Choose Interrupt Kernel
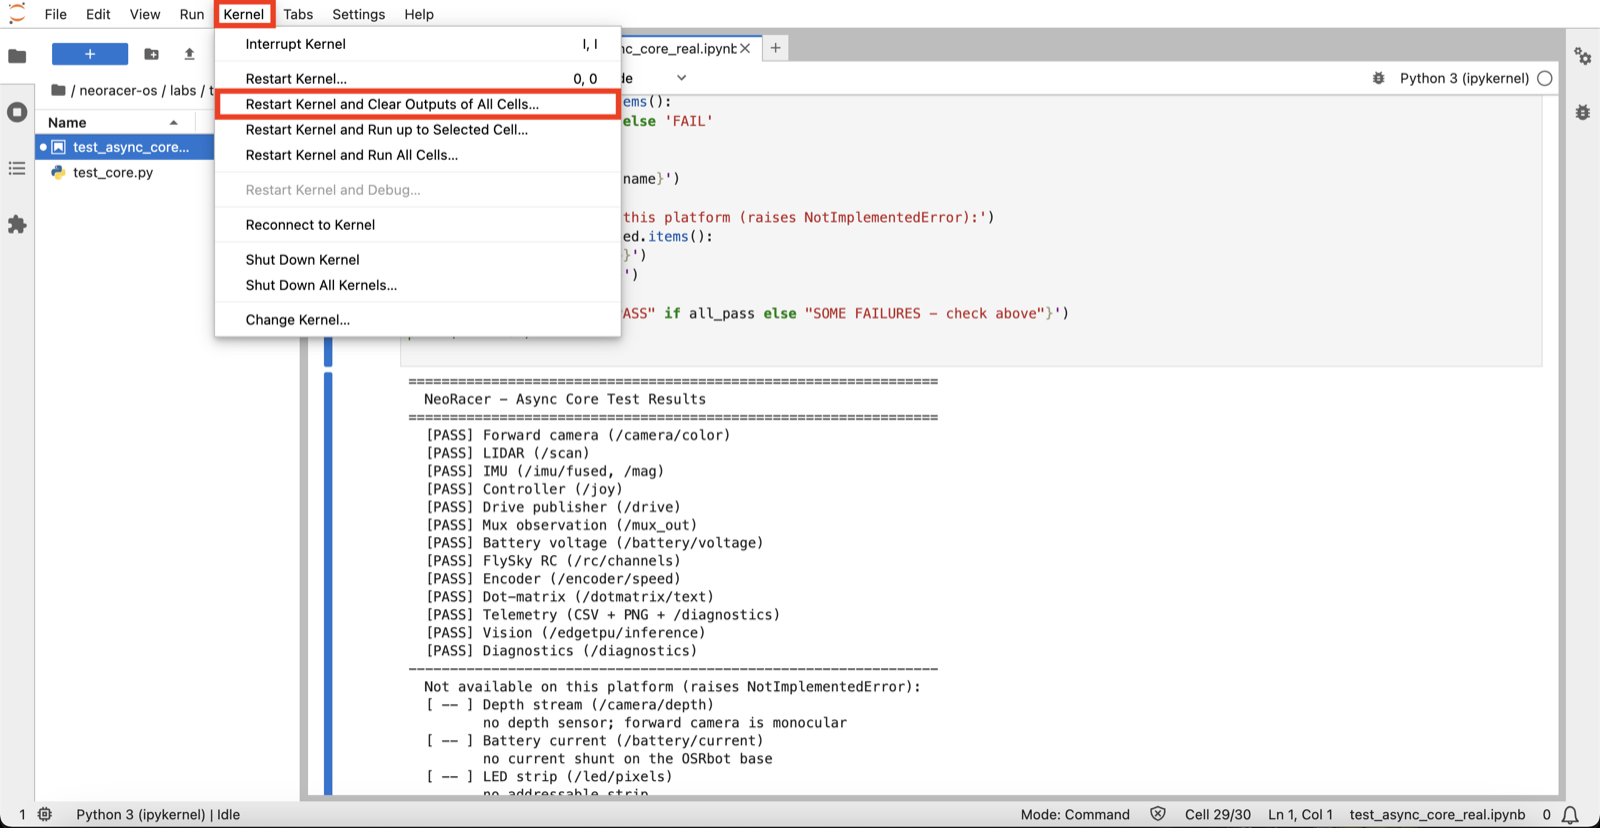 click(x=418, y=44)
